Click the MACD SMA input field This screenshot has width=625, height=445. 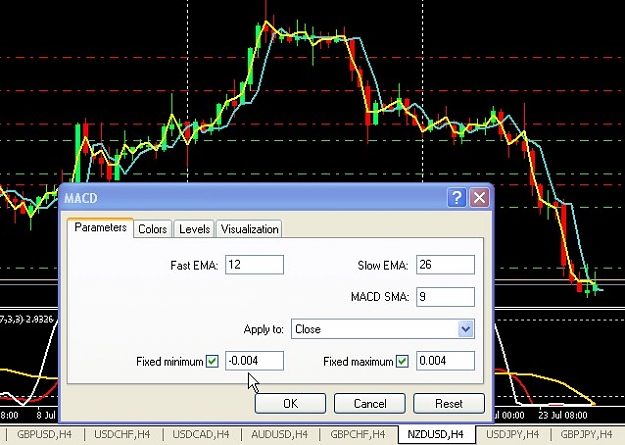coord(445,297)
